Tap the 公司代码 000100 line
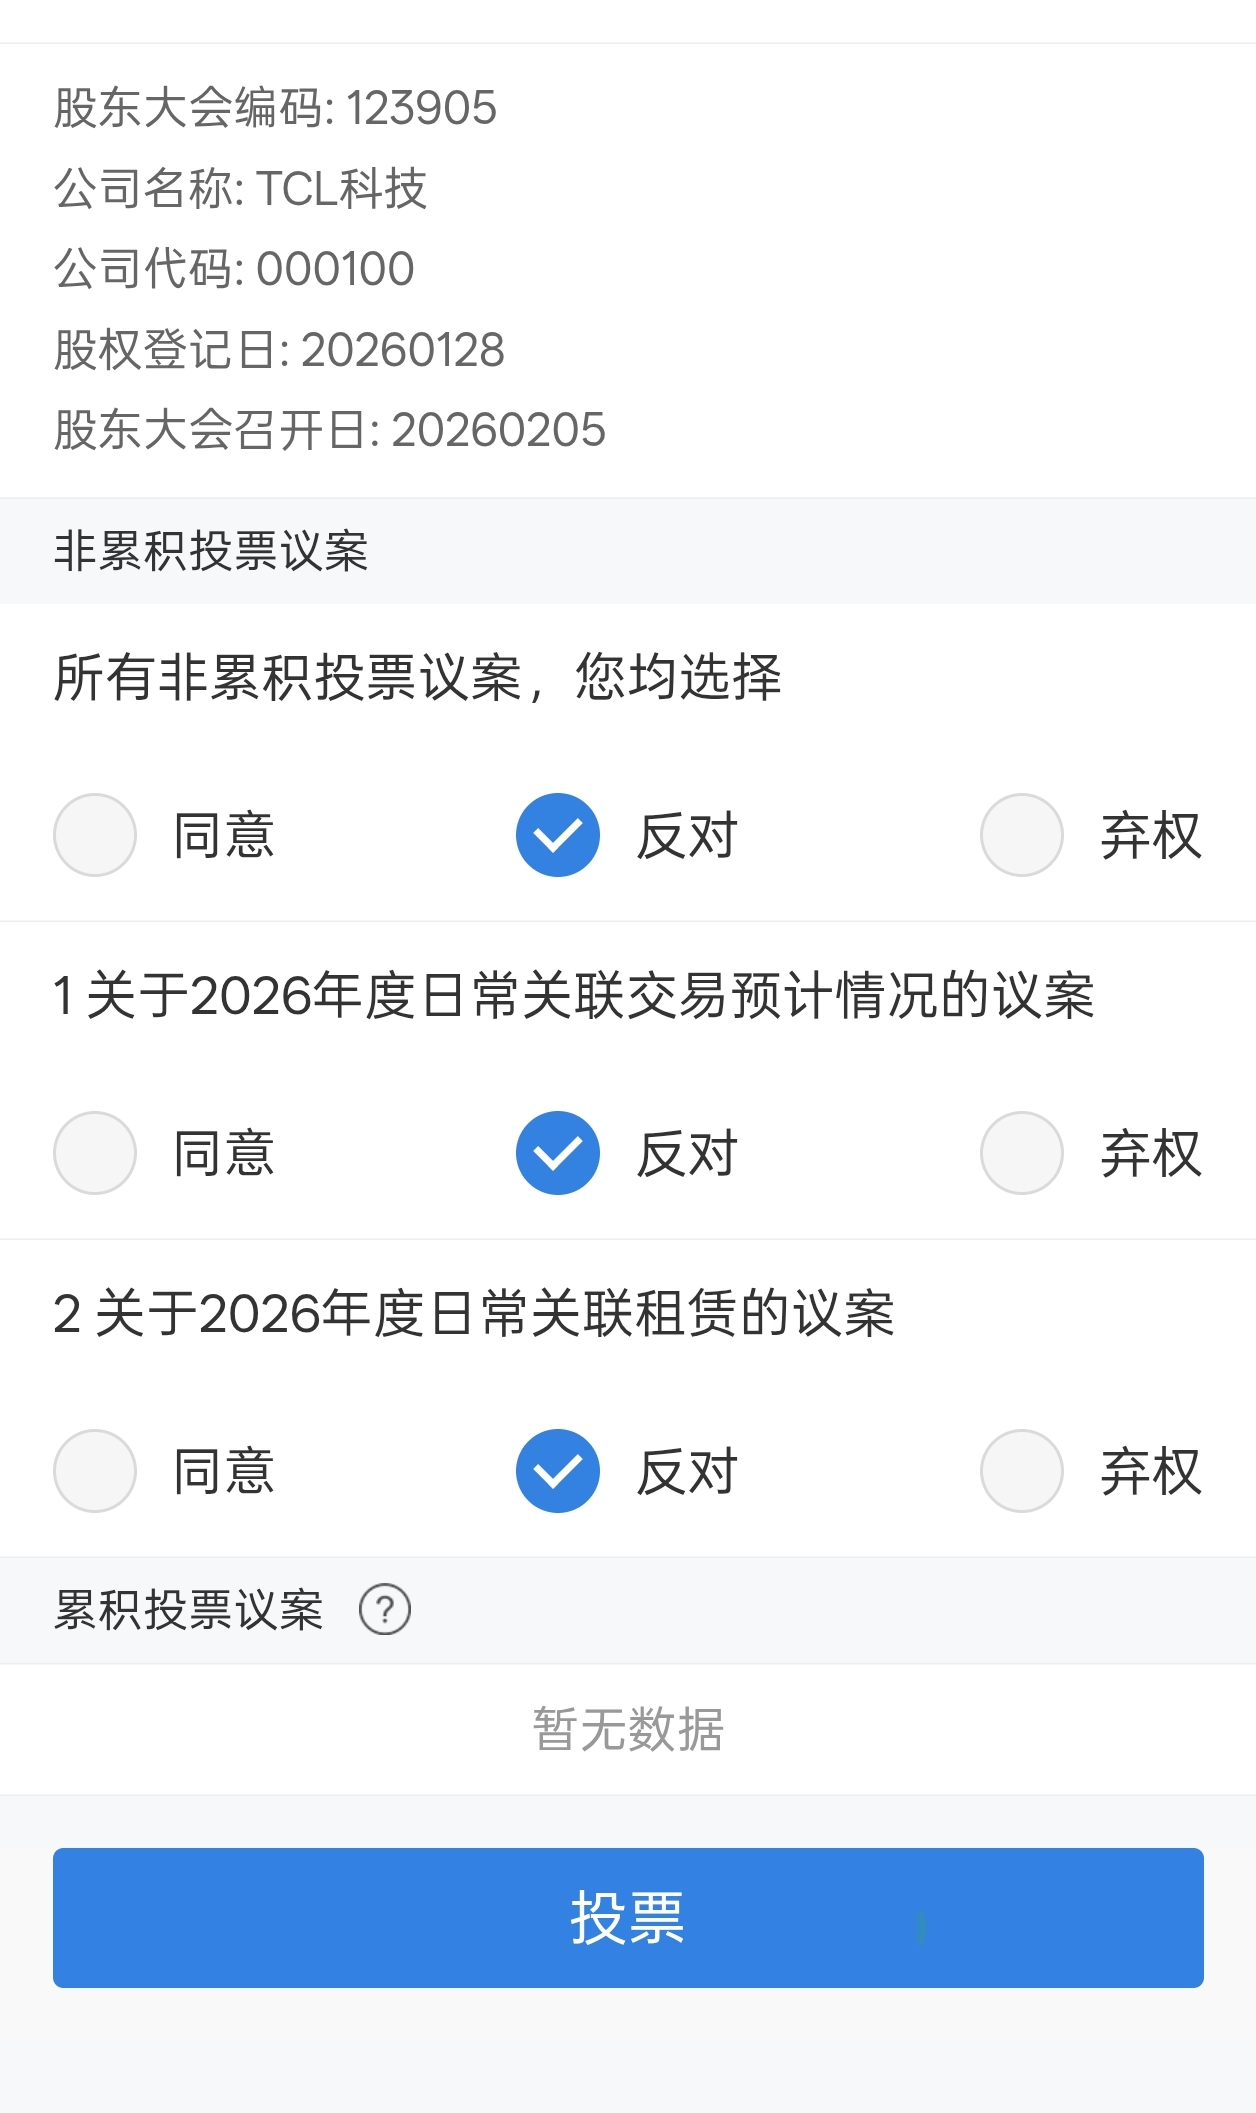The width and height of the screenshot is (1256, 2113). tap(234, 269)
